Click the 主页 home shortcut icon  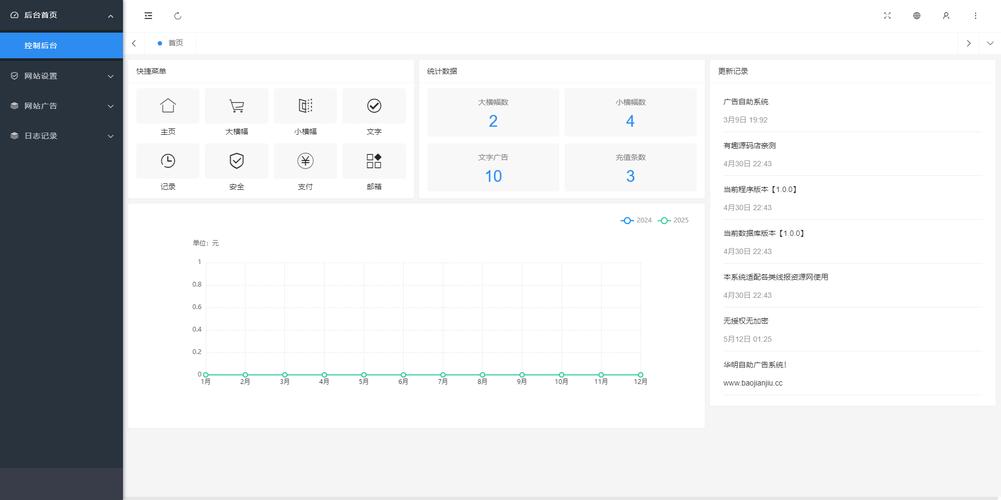(x=167, y=106)
